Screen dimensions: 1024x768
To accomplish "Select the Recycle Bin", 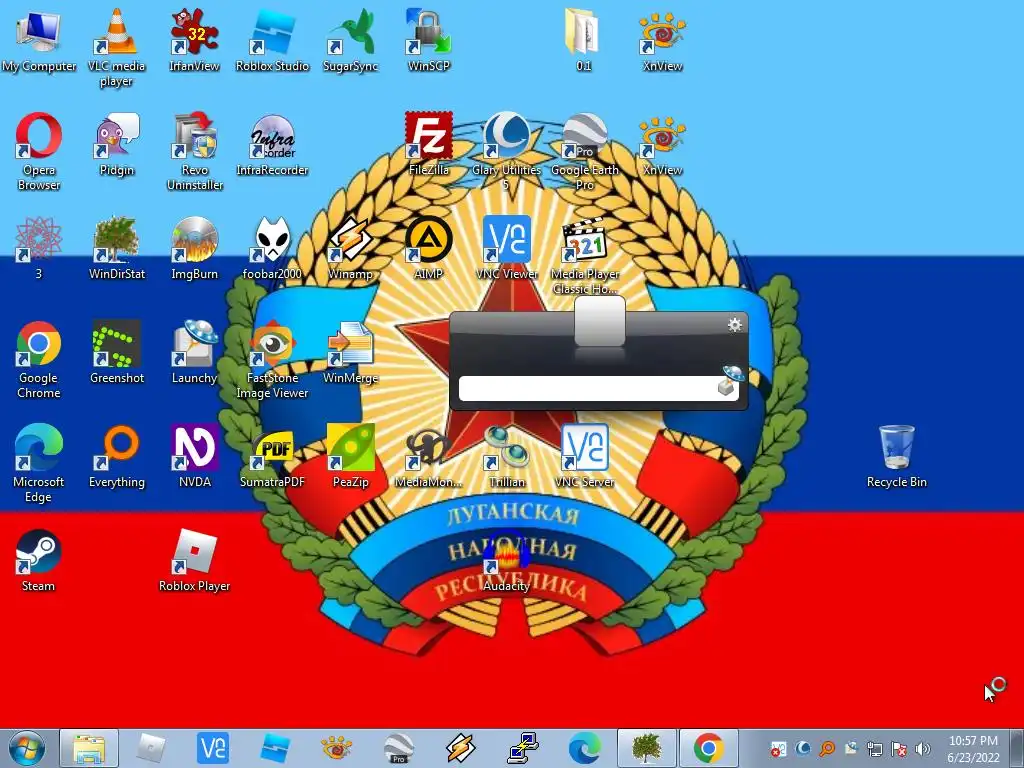I will tap(897, 456).
